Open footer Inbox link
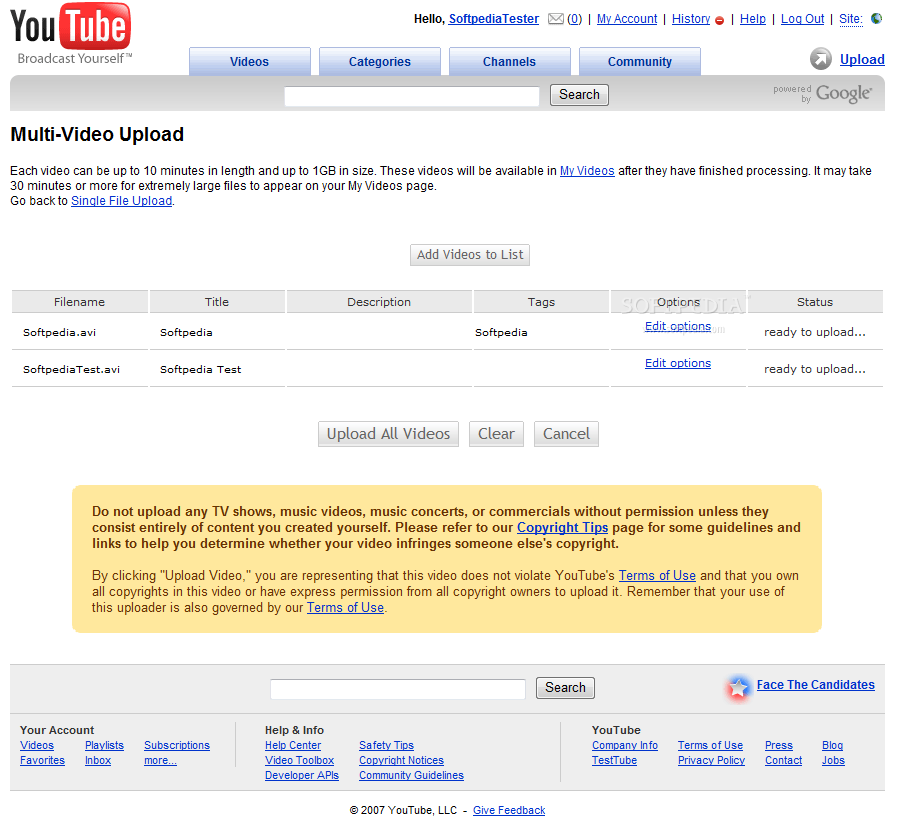The width and height of the screenshot is (908, 823). coord(98,760)
